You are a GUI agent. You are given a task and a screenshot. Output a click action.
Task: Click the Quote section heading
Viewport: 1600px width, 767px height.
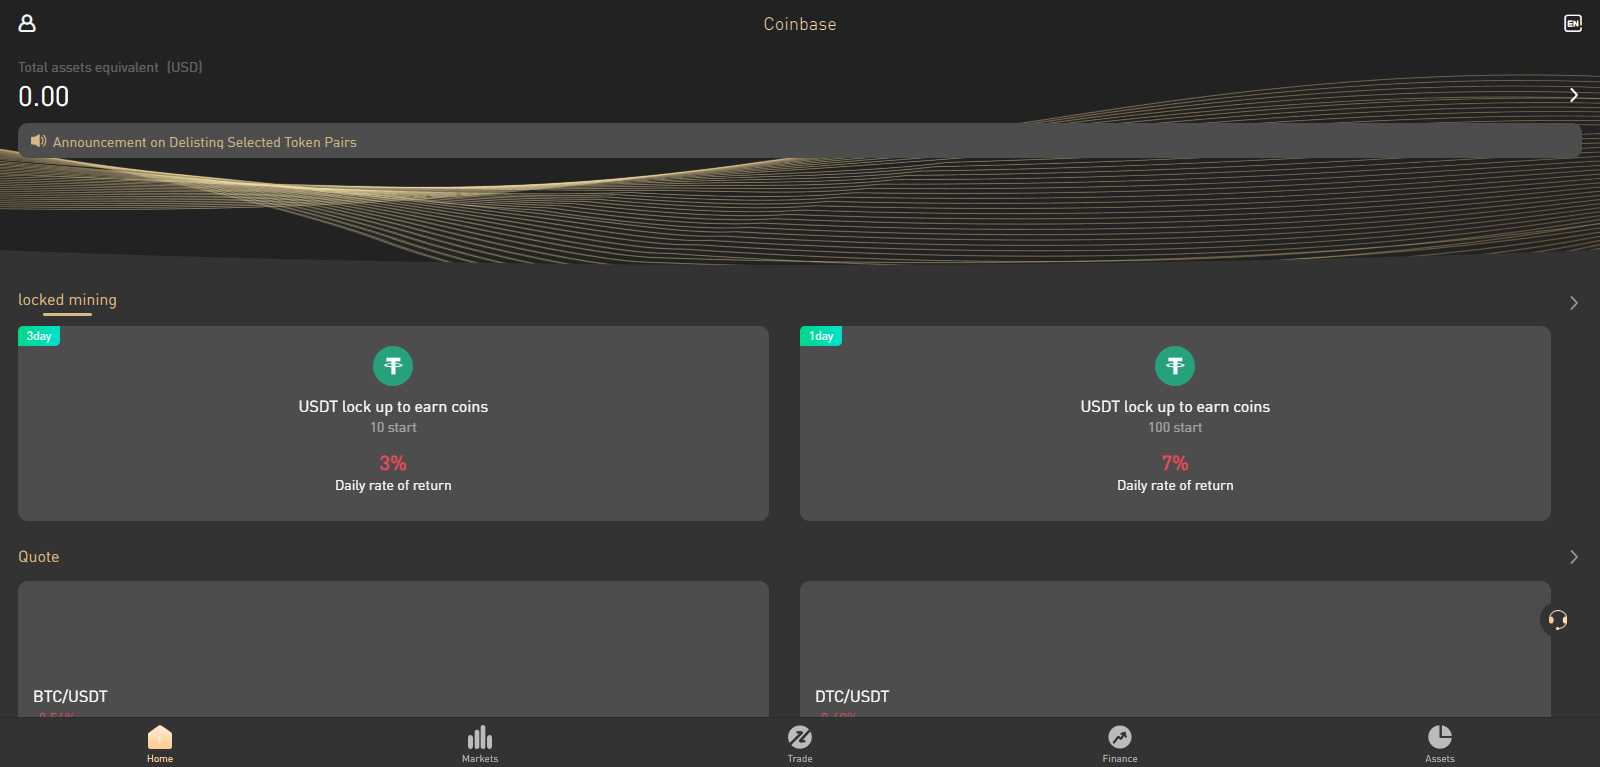39,557
